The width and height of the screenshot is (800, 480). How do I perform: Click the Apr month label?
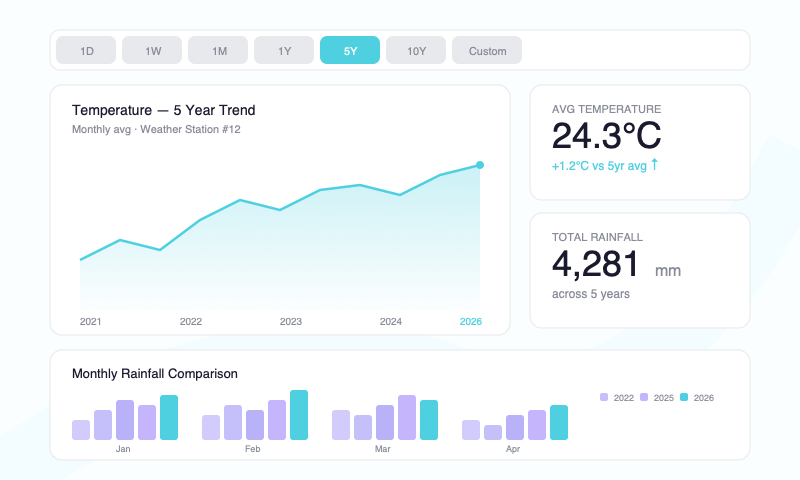[x=513, y=449]
